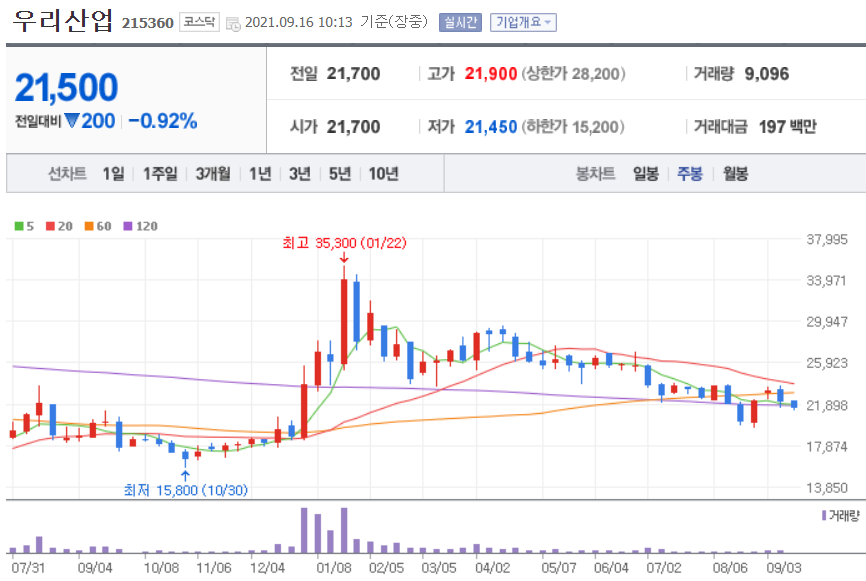The image size is (866, 581).
Task: Click the 상한가 28,200 upper limit text
Action: [573, 73]
